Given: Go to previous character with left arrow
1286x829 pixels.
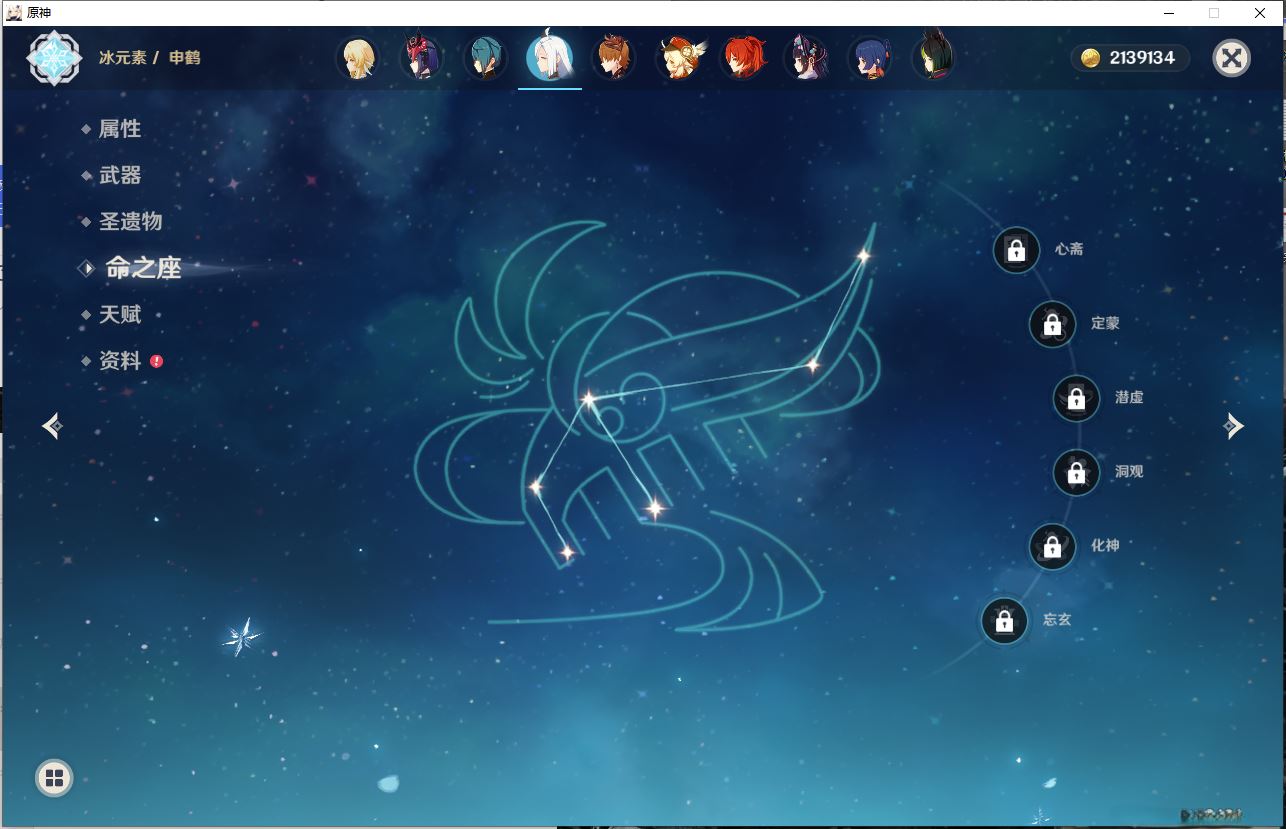Looking at the screenshot, I should tap(53, 426).
